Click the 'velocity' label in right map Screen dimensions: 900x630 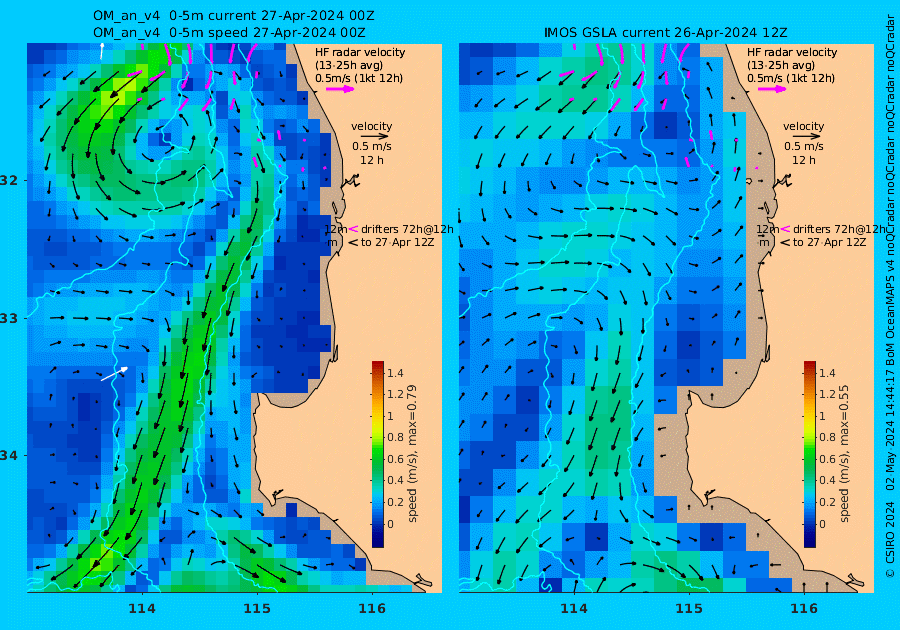[804, 126]
